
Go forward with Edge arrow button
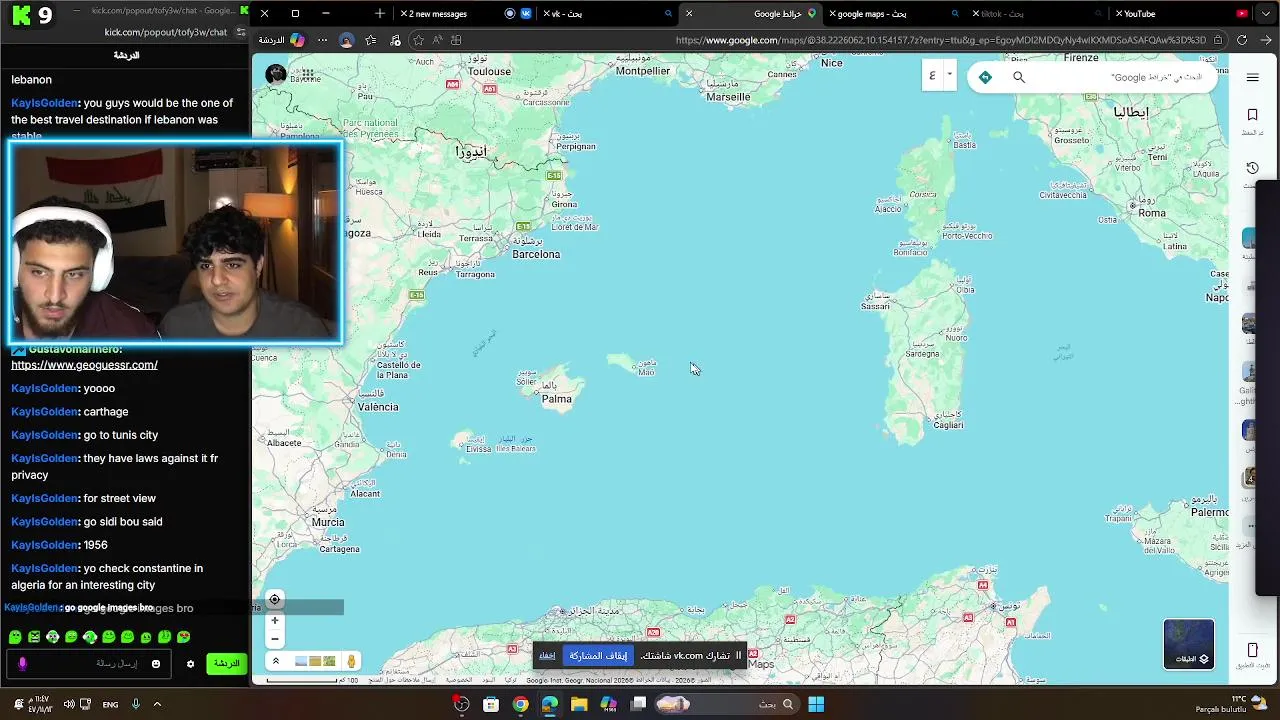point(1266,40)
